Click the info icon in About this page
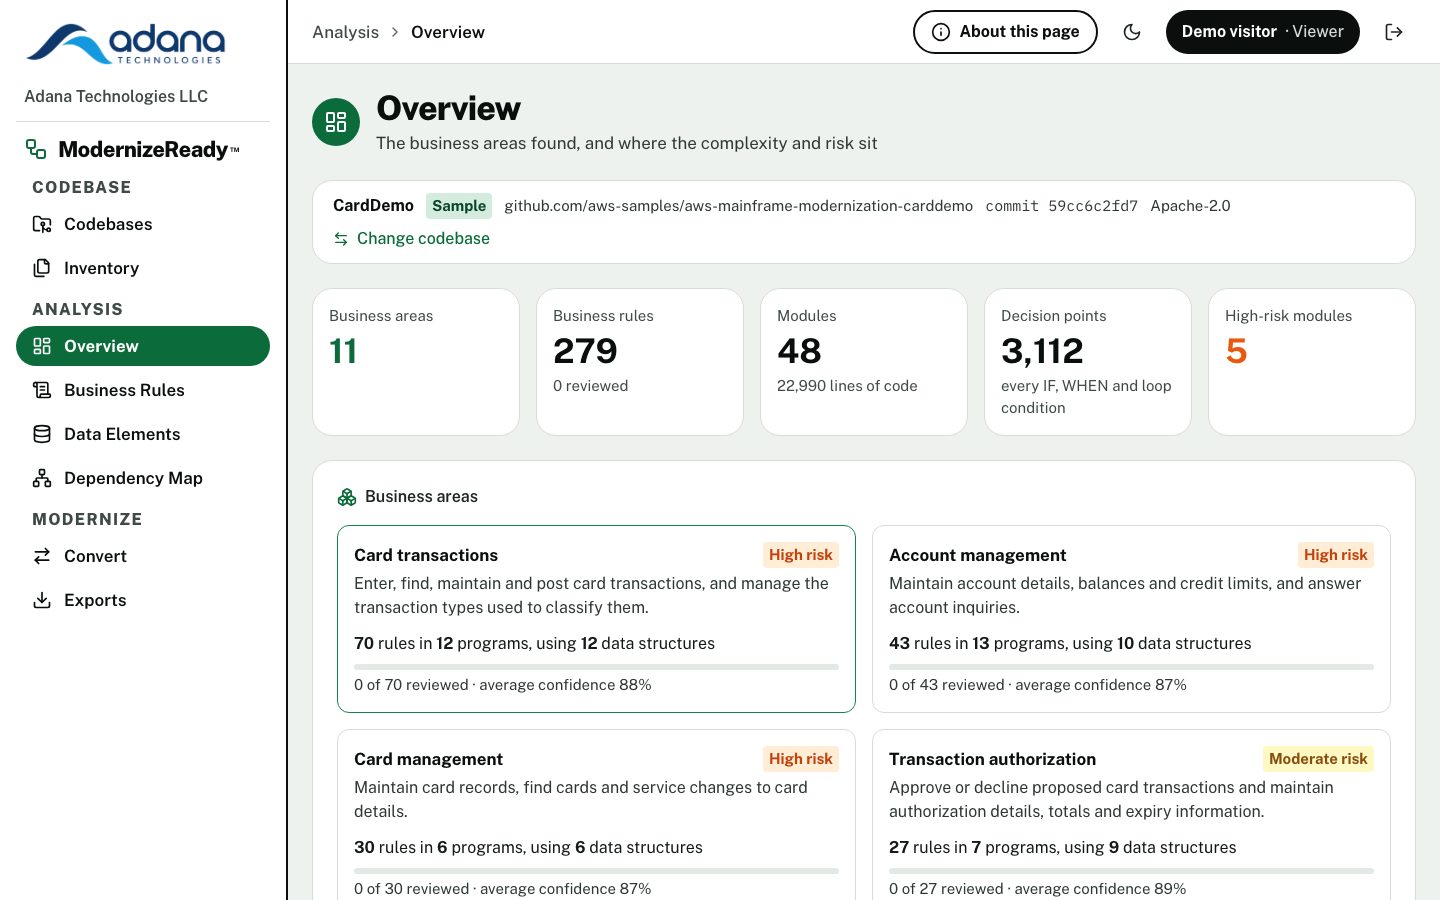Image resolution: width=1440 pixels, height=900 pixels. tap(941, 32)
